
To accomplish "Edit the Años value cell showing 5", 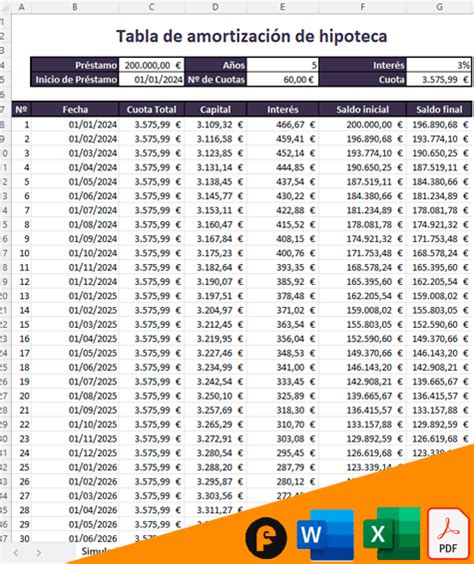I will point(283,65).
